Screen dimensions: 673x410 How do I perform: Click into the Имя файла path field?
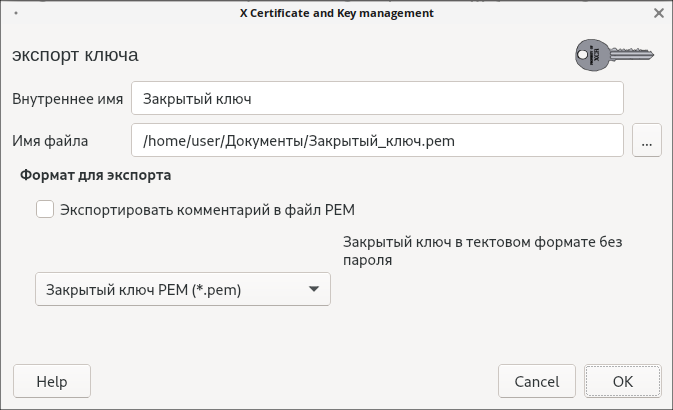tap(377, 141)
